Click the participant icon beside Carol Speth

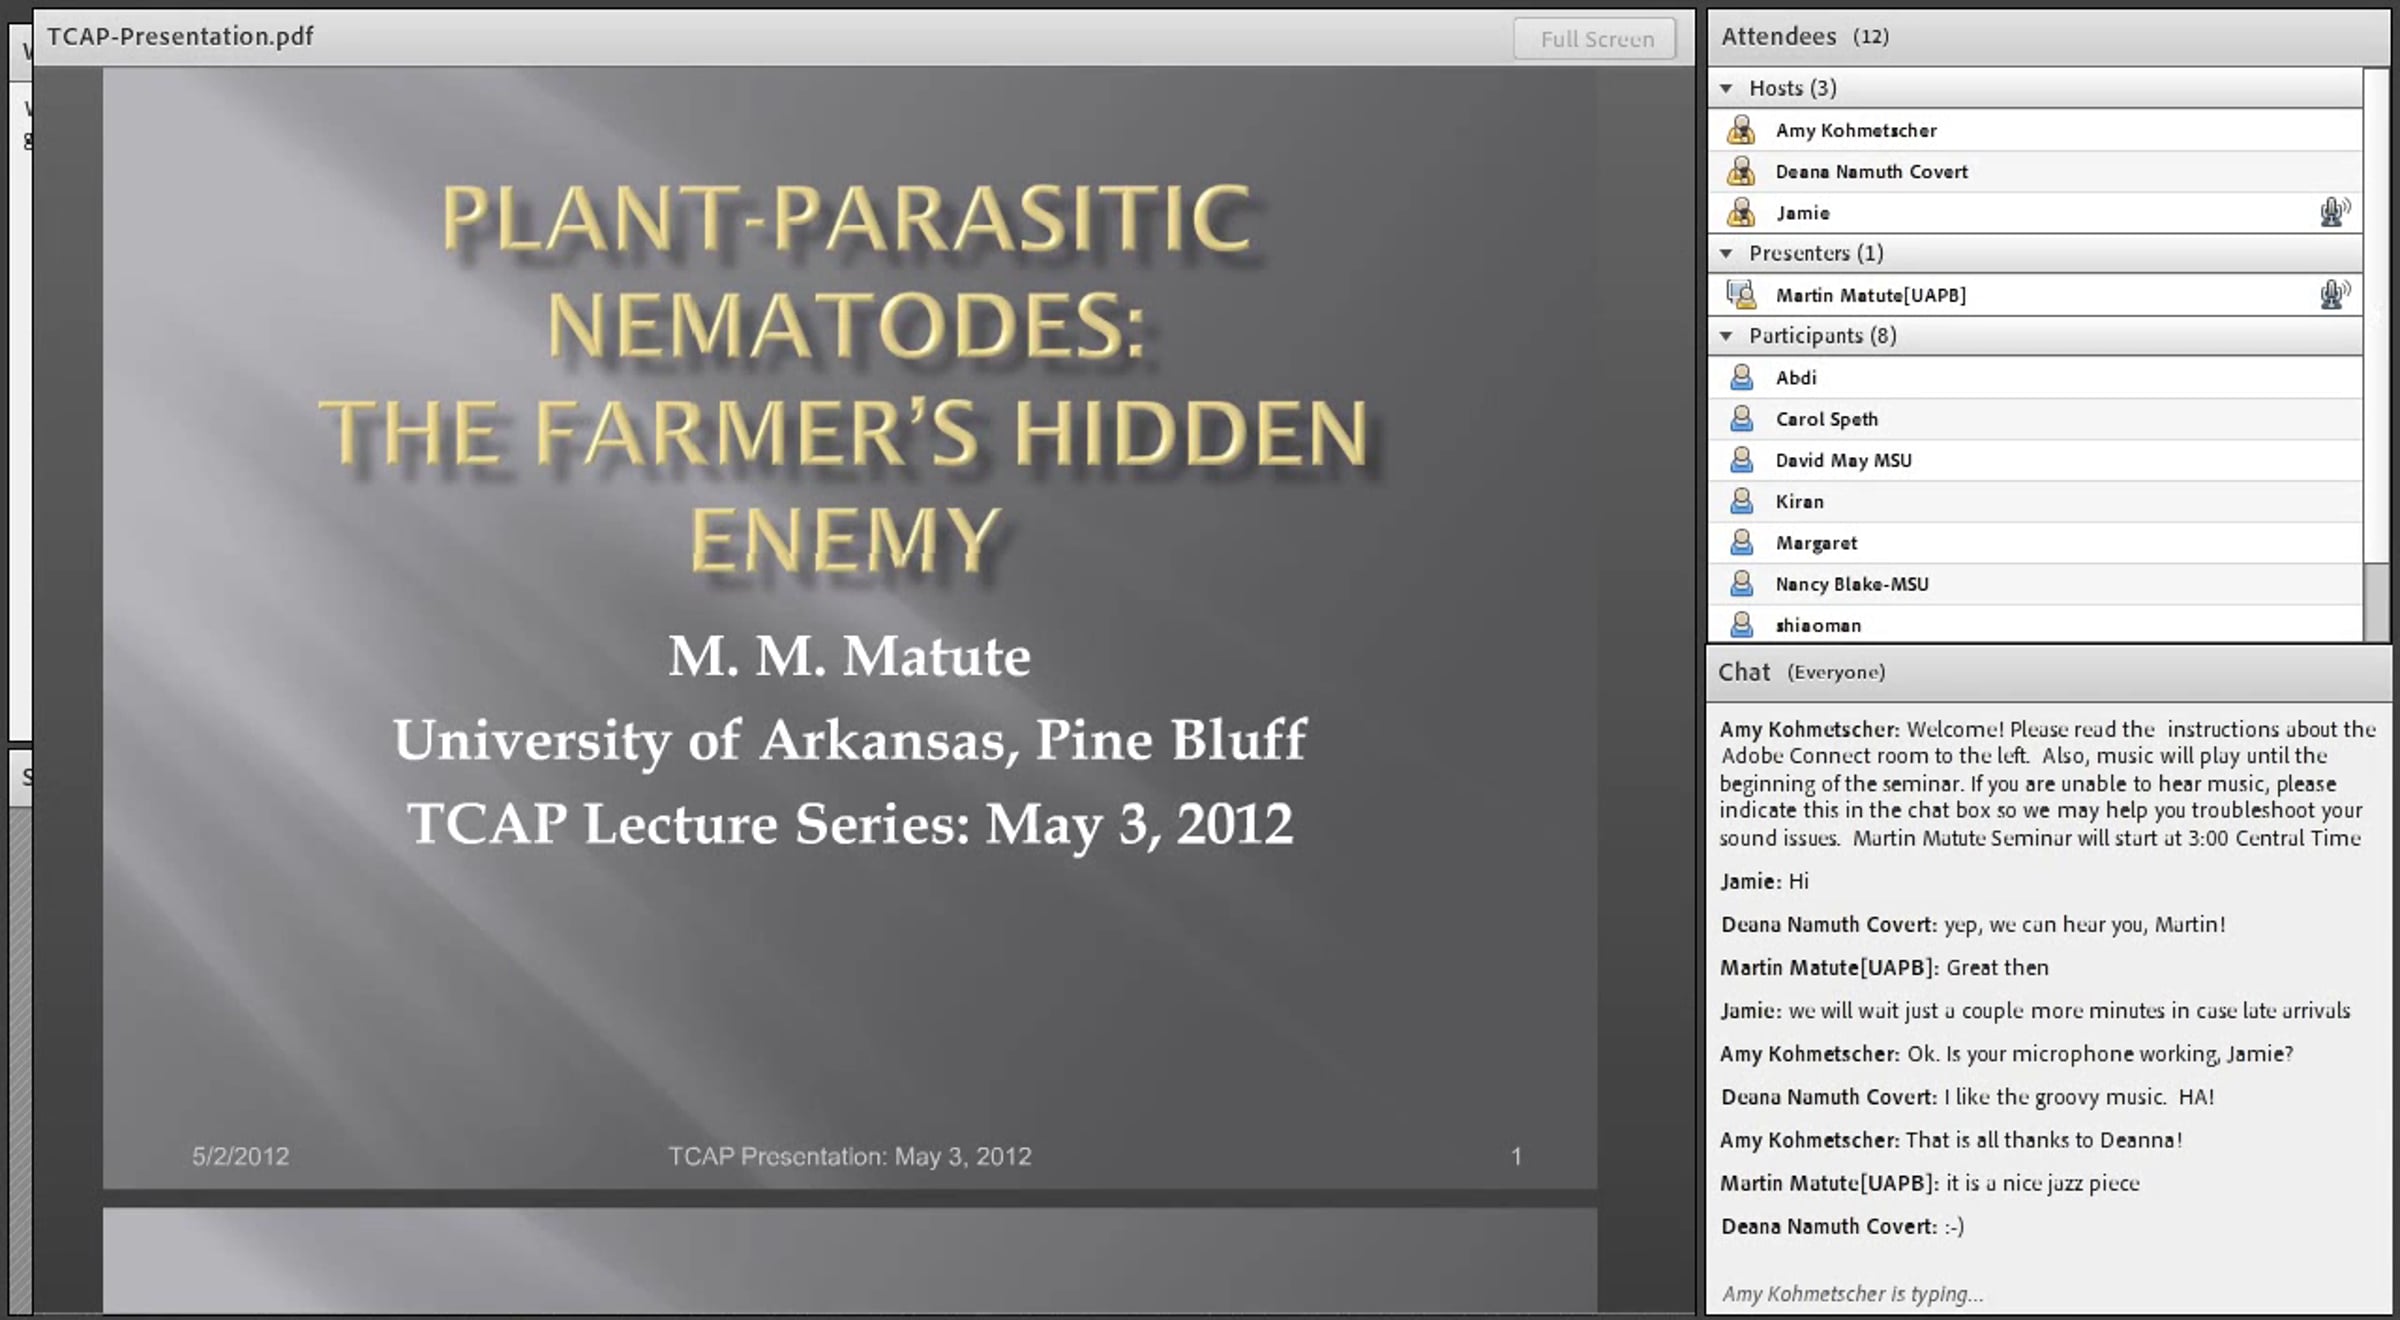pos(1741,418)
